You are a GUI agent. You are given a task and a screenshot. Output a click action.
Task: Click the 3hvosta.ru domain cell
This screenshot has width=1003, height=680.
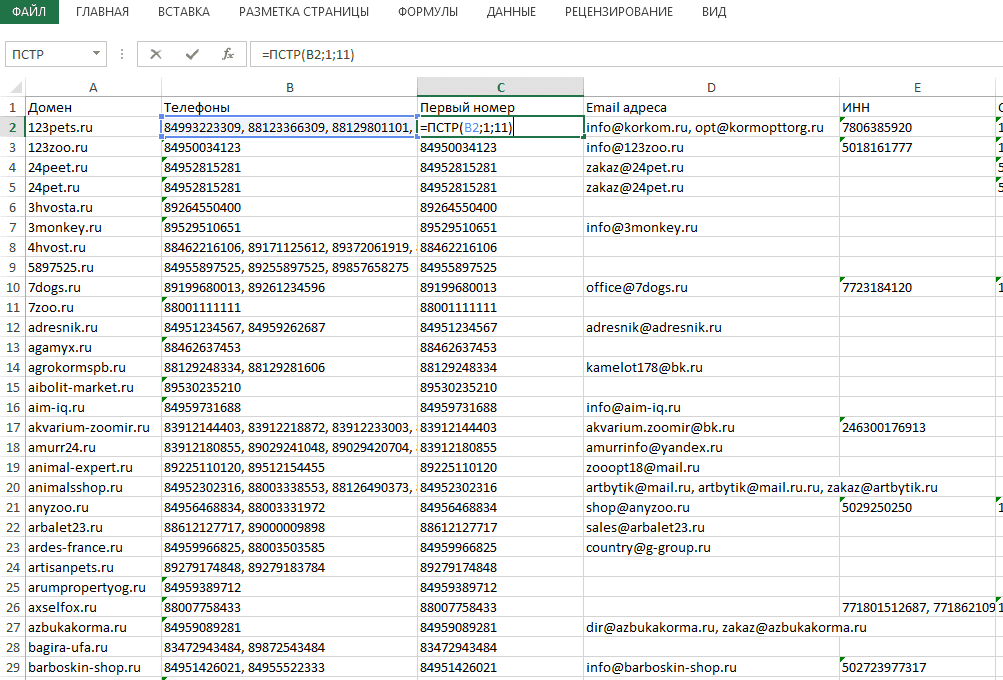click(93, 207)
